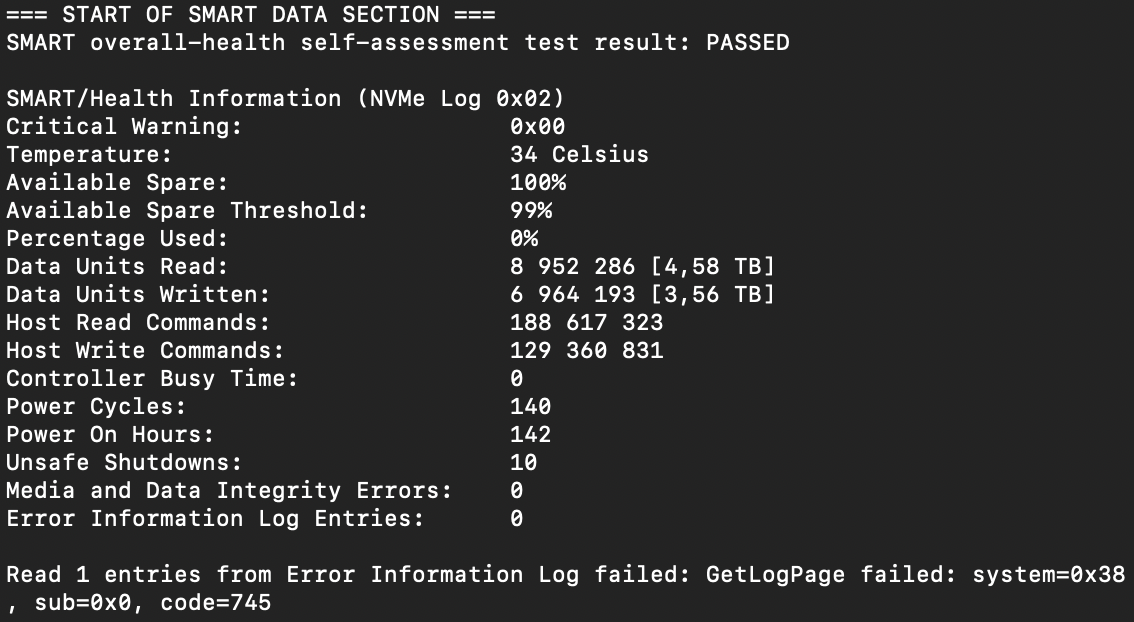
Task: Click the PASSED test result text
Action: point(748,43)
